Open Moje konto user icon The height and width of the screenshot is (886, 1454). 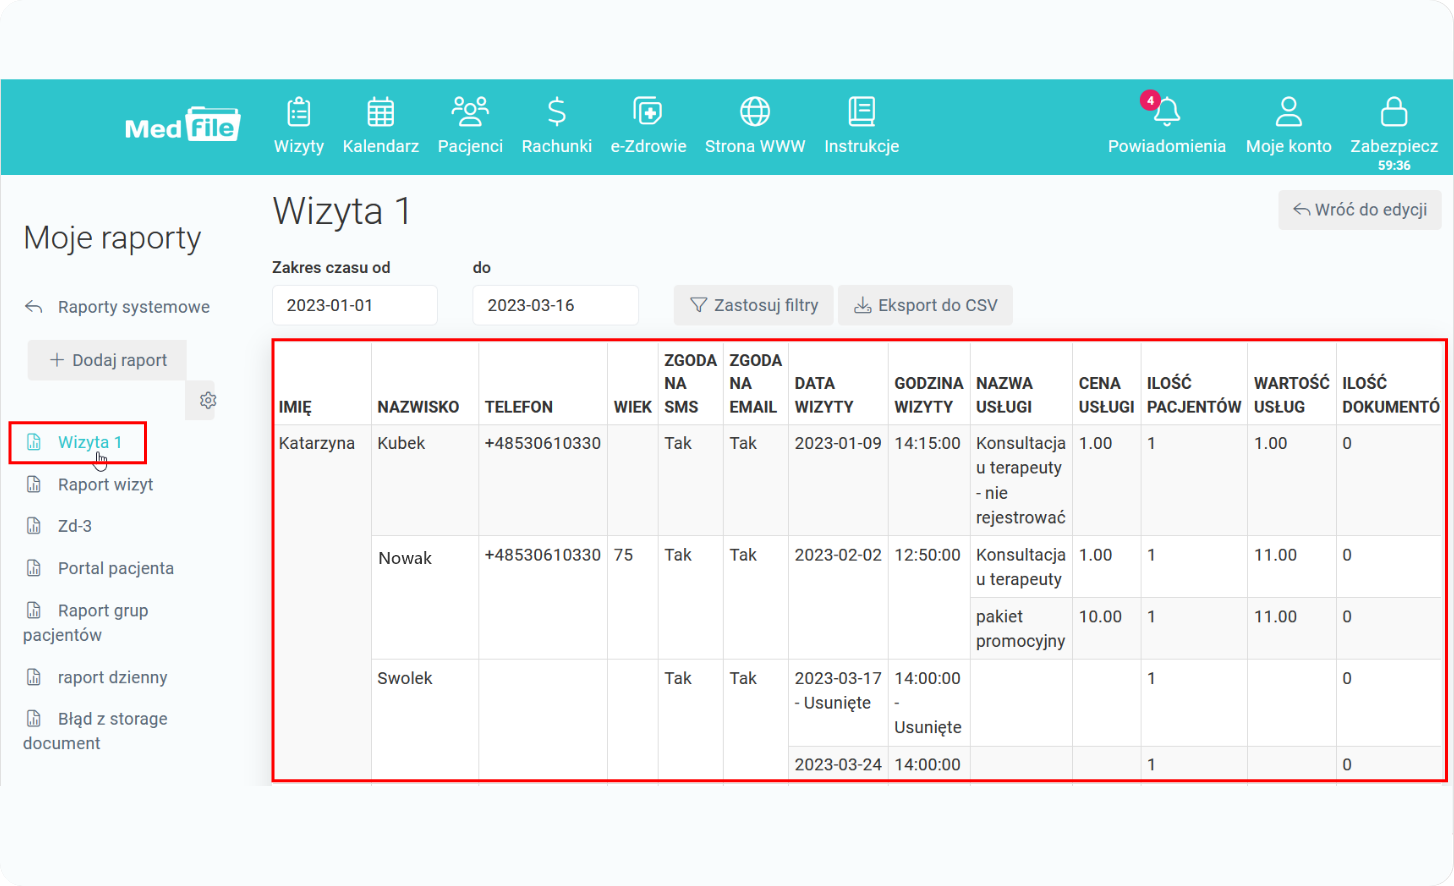click(1289, 112)
